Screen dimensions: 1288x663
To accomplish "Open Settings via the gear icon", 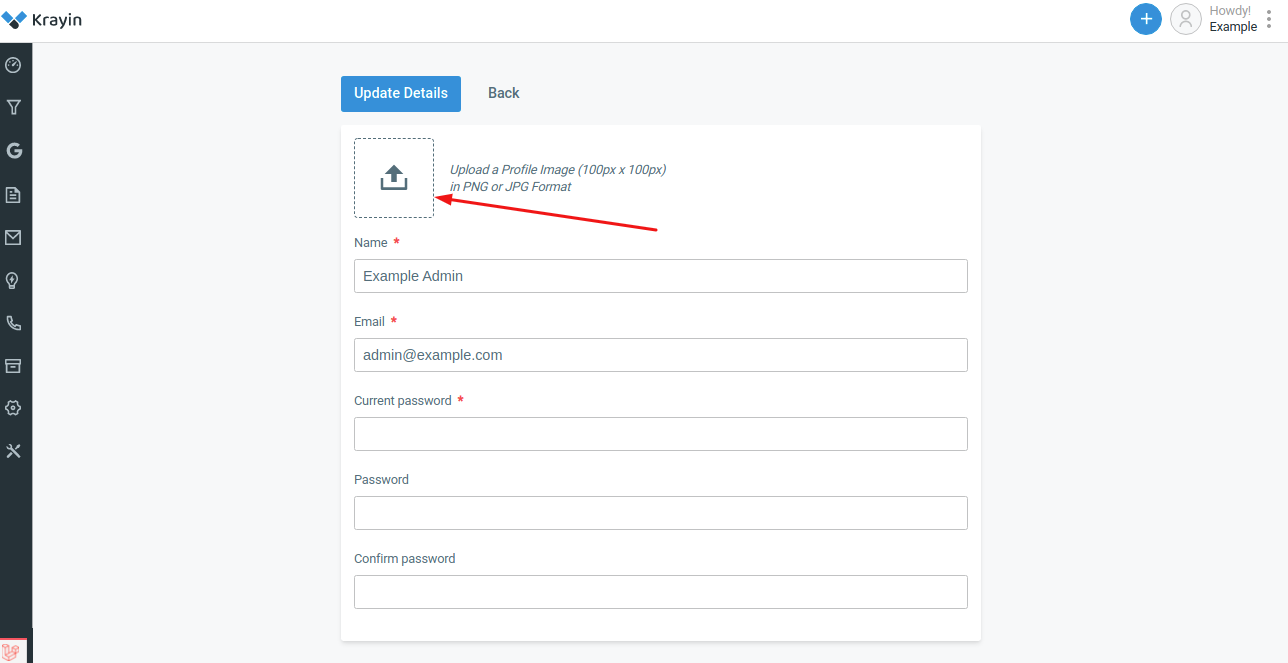I will (x=14, y=407).
